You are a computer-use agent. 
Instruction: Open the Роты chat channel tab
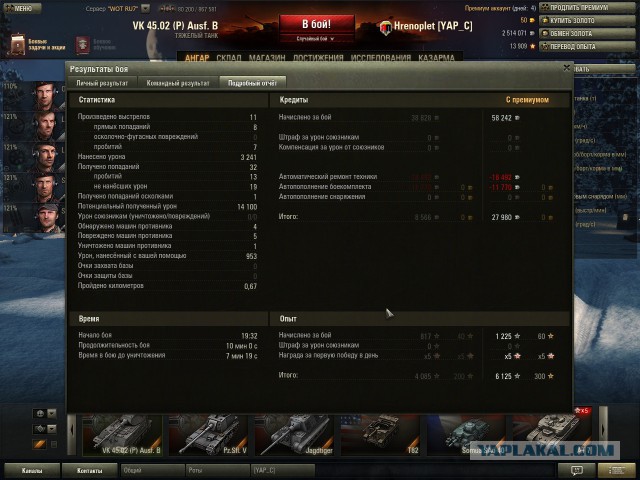coord(218,471)
